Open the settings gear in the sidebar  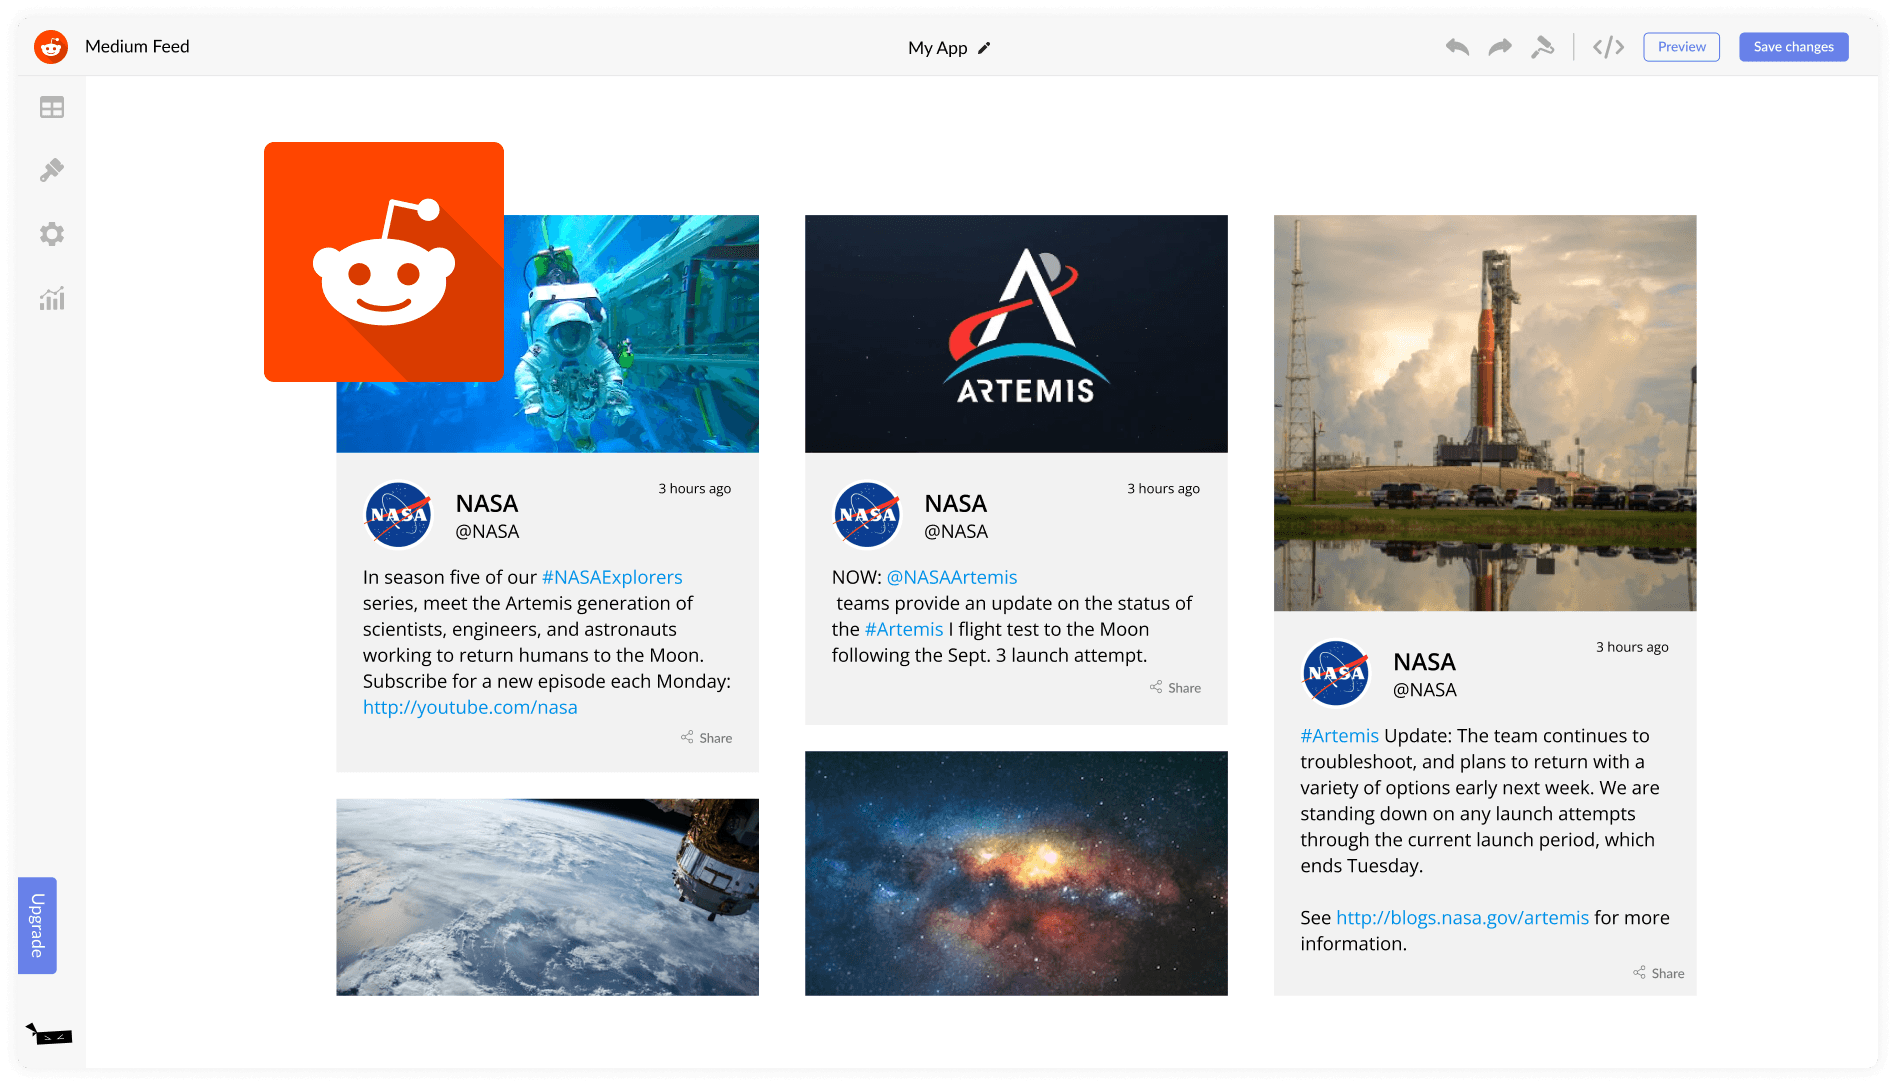(52, 234)
